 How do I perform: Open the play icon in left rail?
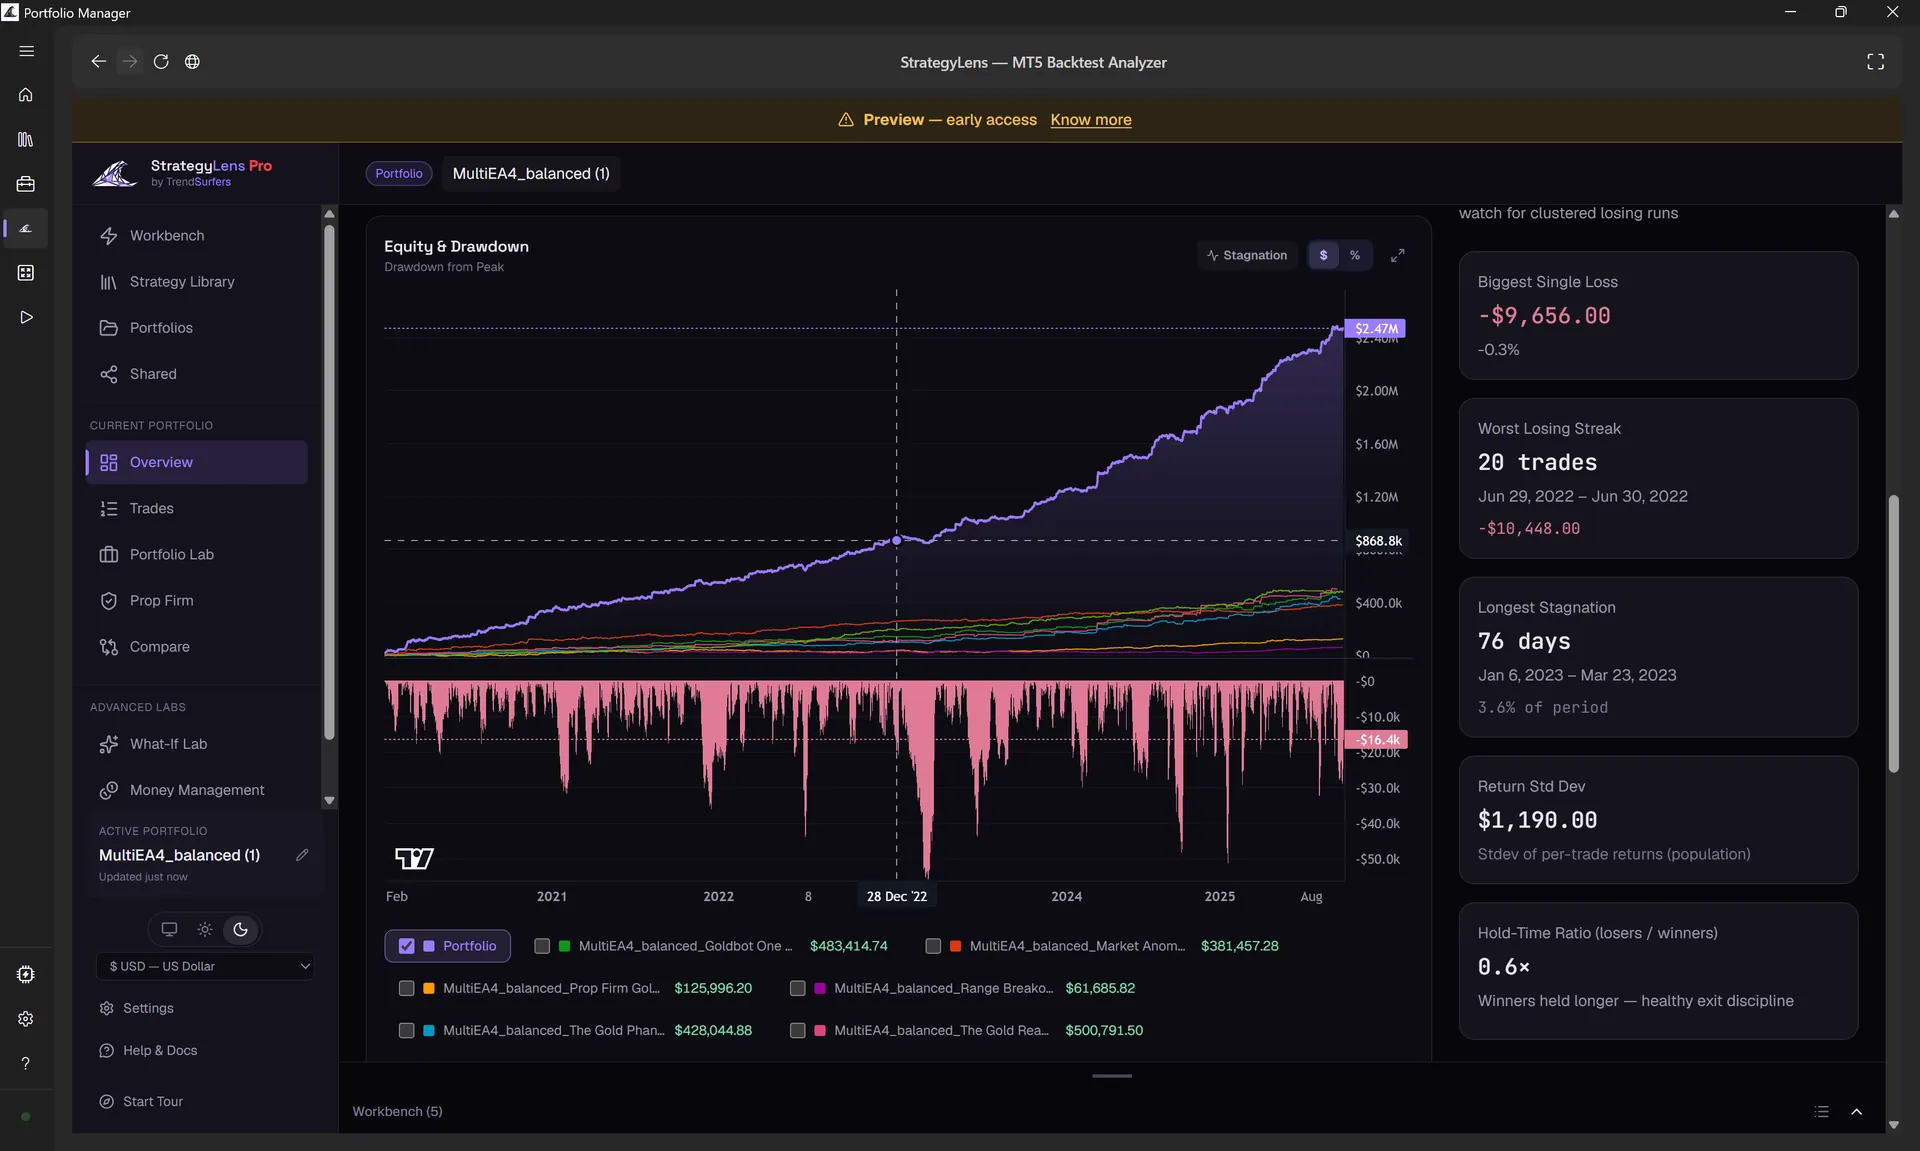pyautogui.click(x=26, y=317)
